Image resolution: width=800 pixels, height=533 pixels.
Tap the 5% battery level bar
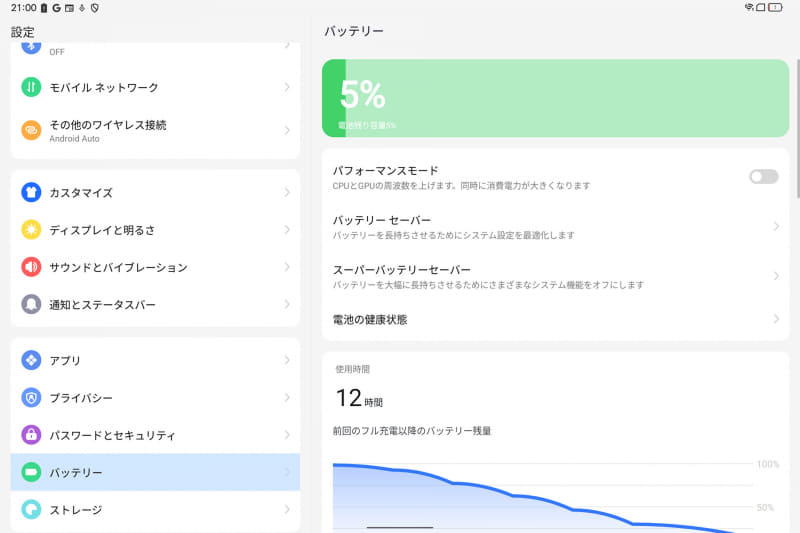[556, 98]
